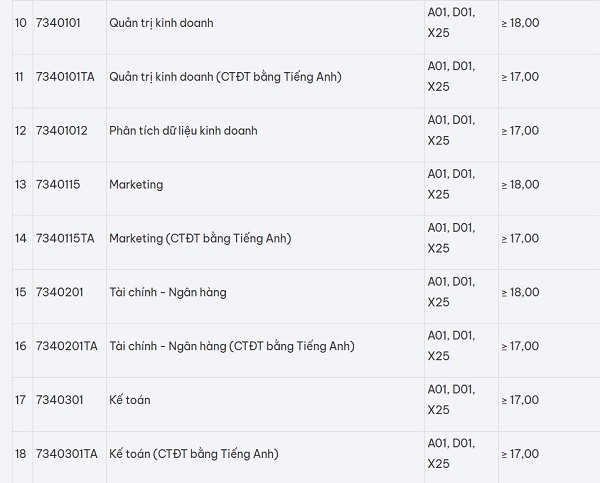The width and height of the screenshot is (600, 483).
Task: Click Phân tích dữ liệu kinh doanh text
Action: click(183, 131)
